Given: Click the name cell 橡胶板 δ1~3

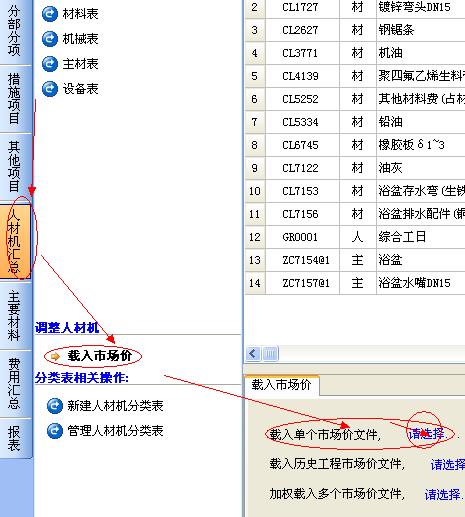Looking at the screenshot, I should click(x=421, y=145).
